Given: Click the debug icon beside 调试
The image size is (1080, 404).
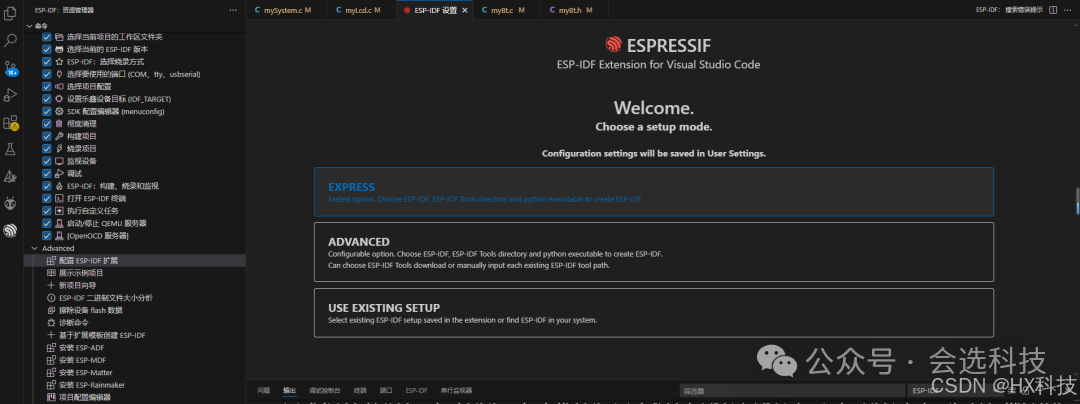Looking at the screenshot, I should click(59, 173).
